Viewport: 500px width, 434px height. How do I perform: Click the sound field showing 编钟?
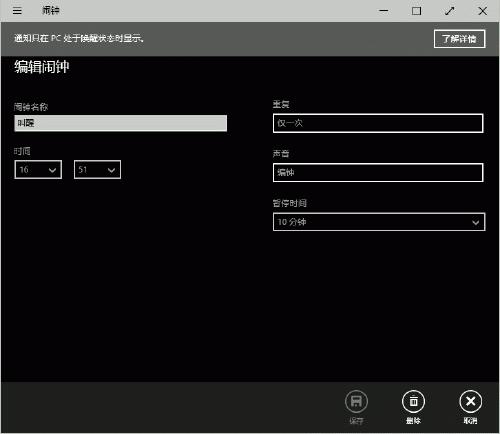378,173
